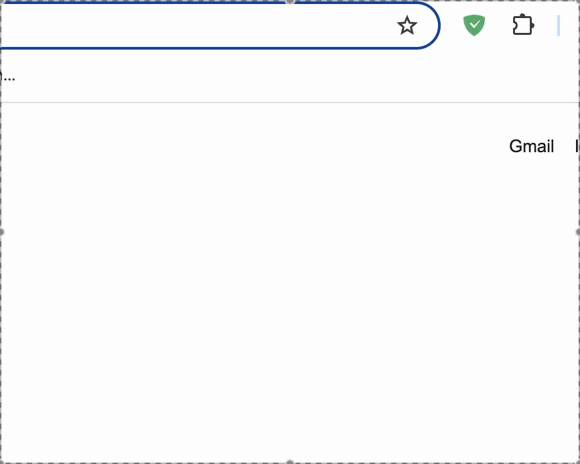Screen dimensions: 580x464
Task: Open the partially visible Images link
Action: [x=577, y=146]
